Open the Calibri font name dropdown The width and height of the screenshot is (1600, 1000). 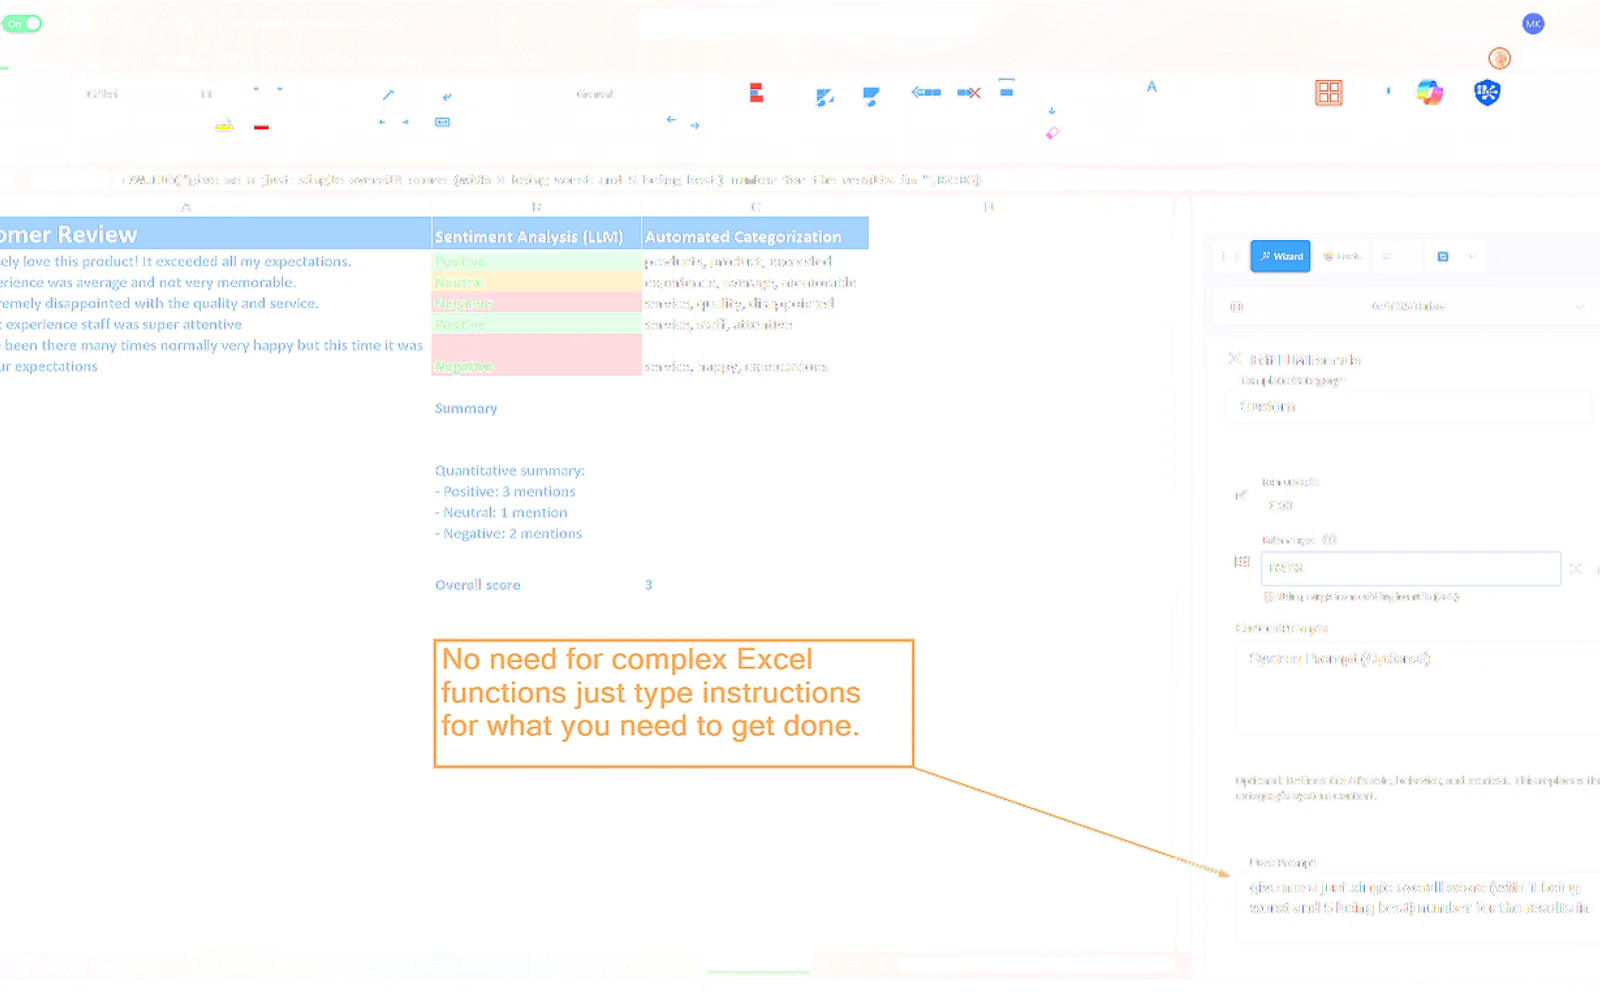click(102, 94)
